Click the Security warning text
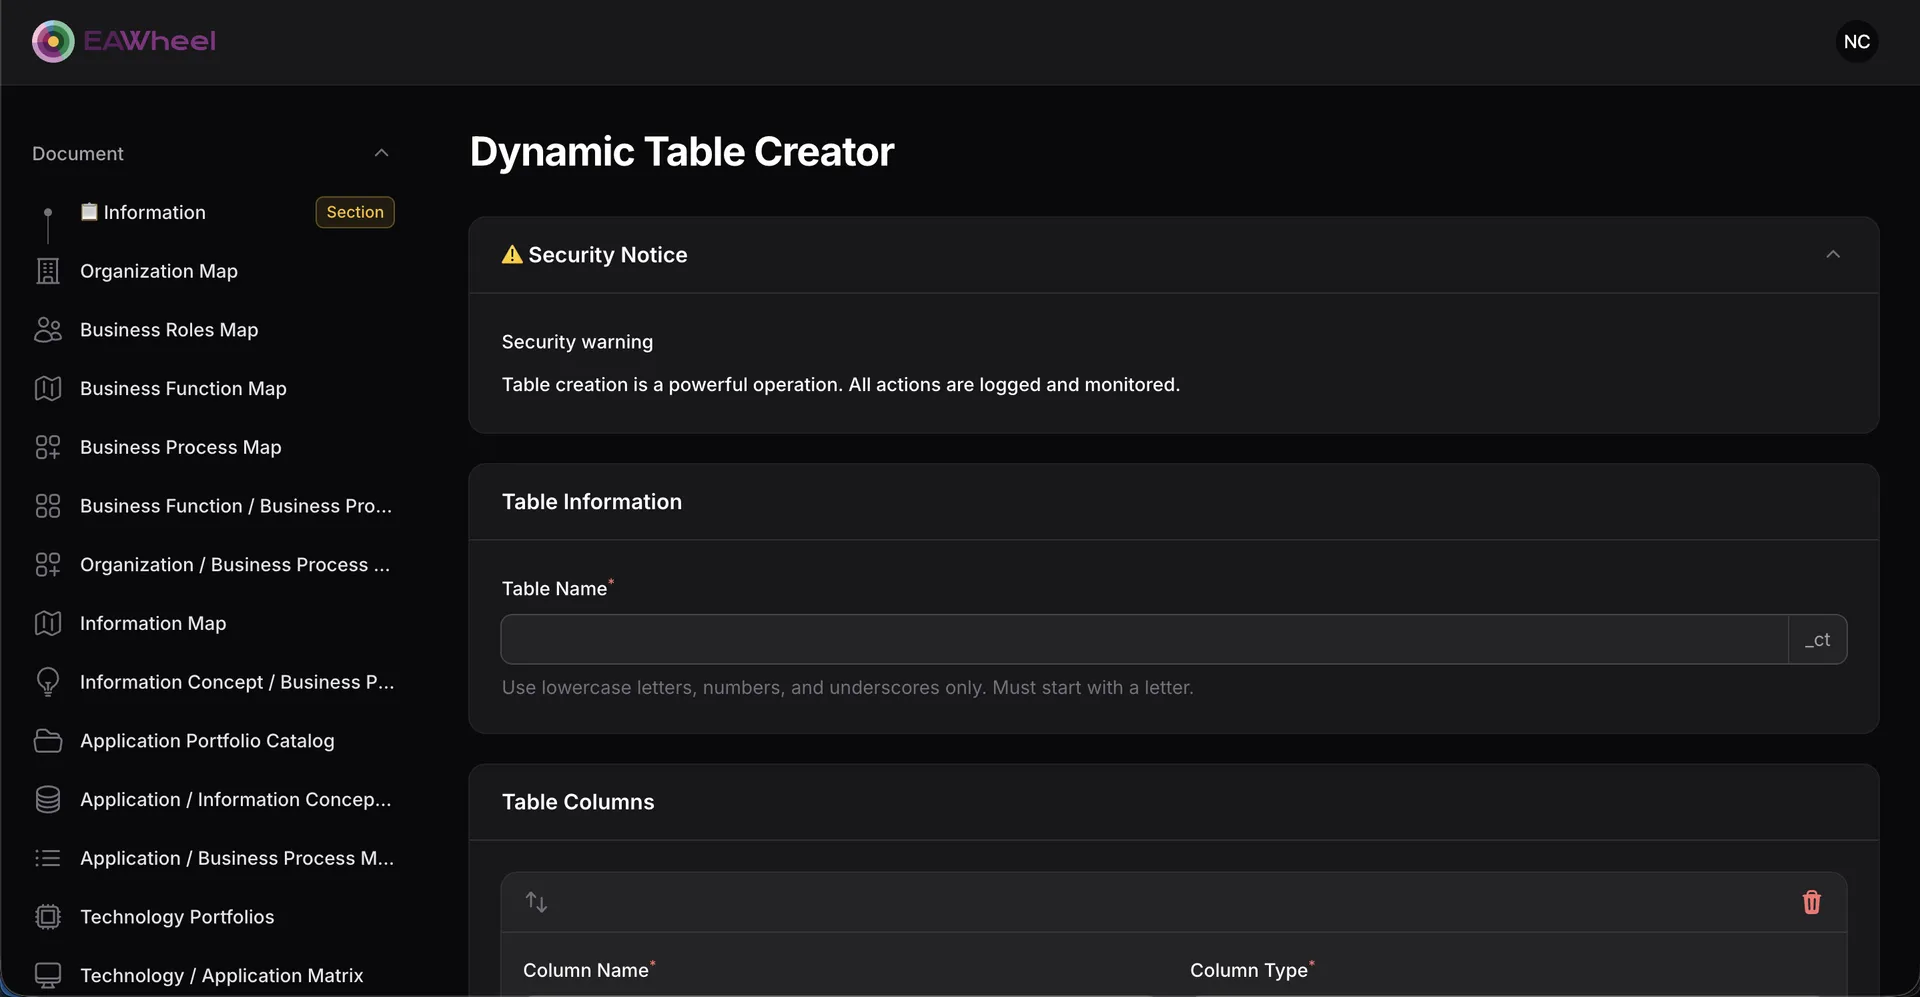Viewport: 1920px width, 997px height. click(577, 342)
